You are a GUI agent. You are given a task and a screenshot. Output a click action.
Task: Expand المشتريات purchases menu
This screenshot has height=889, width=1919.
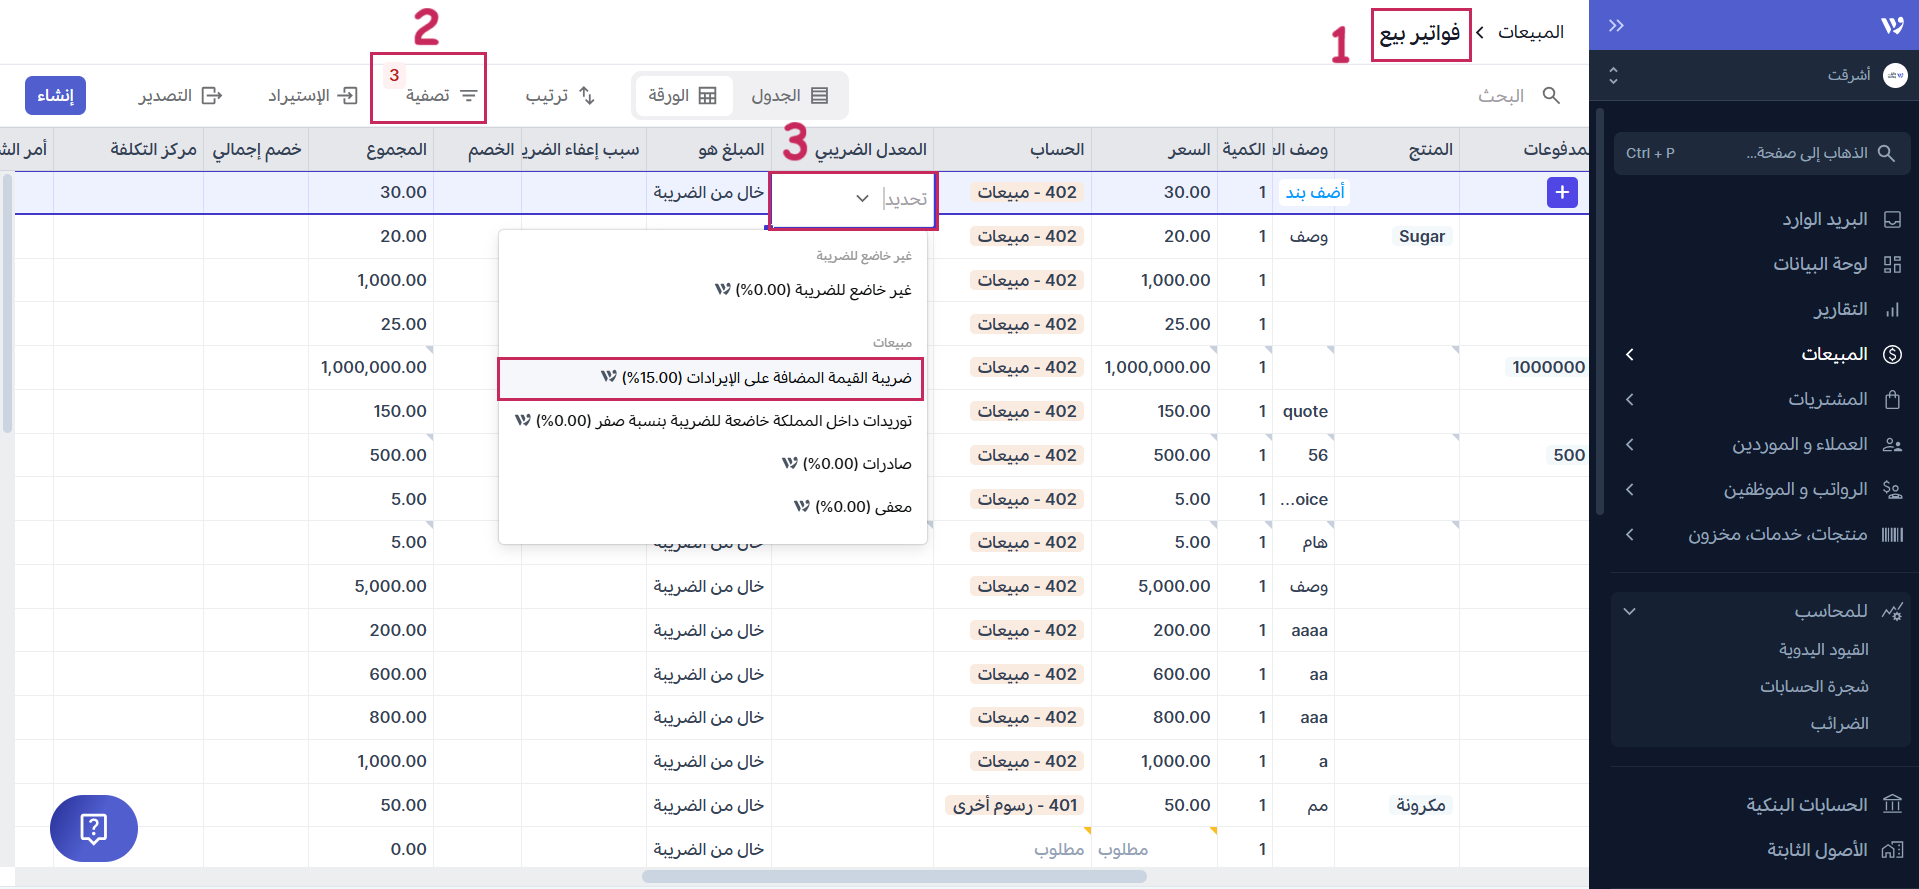[x=1827, y=399]
